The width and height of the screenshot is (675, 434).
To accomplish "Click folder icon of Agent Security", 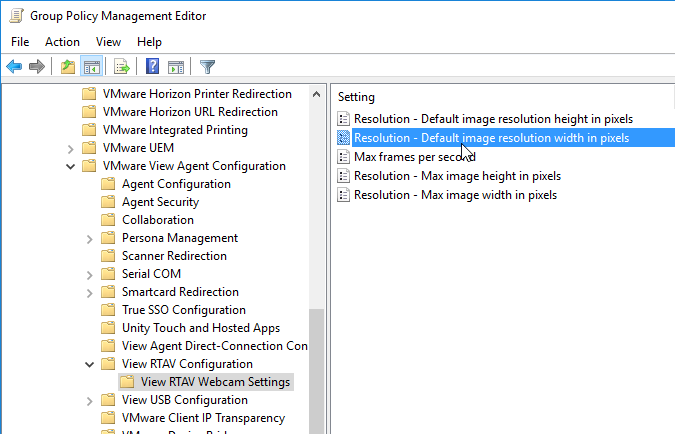I will (x=108, y=202).
